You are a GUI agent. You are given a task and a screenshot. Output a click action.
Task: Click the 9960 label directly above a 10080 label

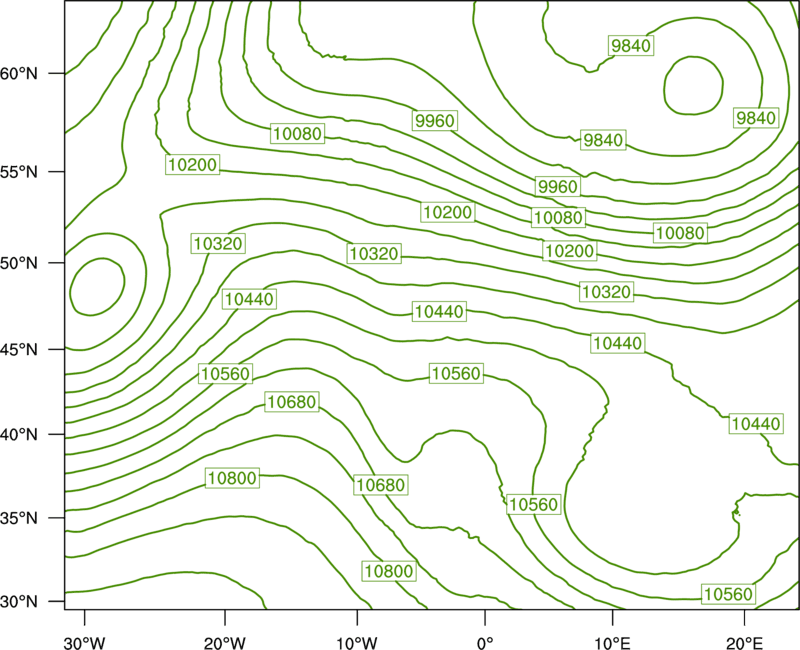(x=558, y=186)
